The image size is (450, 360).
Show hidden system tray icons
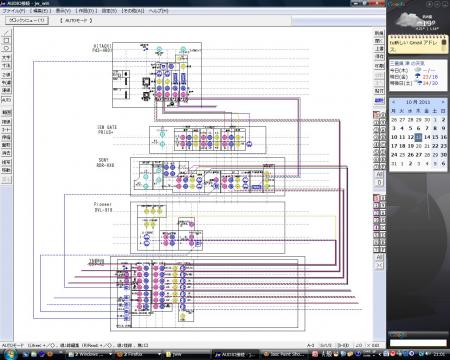(x=379, y=354)
